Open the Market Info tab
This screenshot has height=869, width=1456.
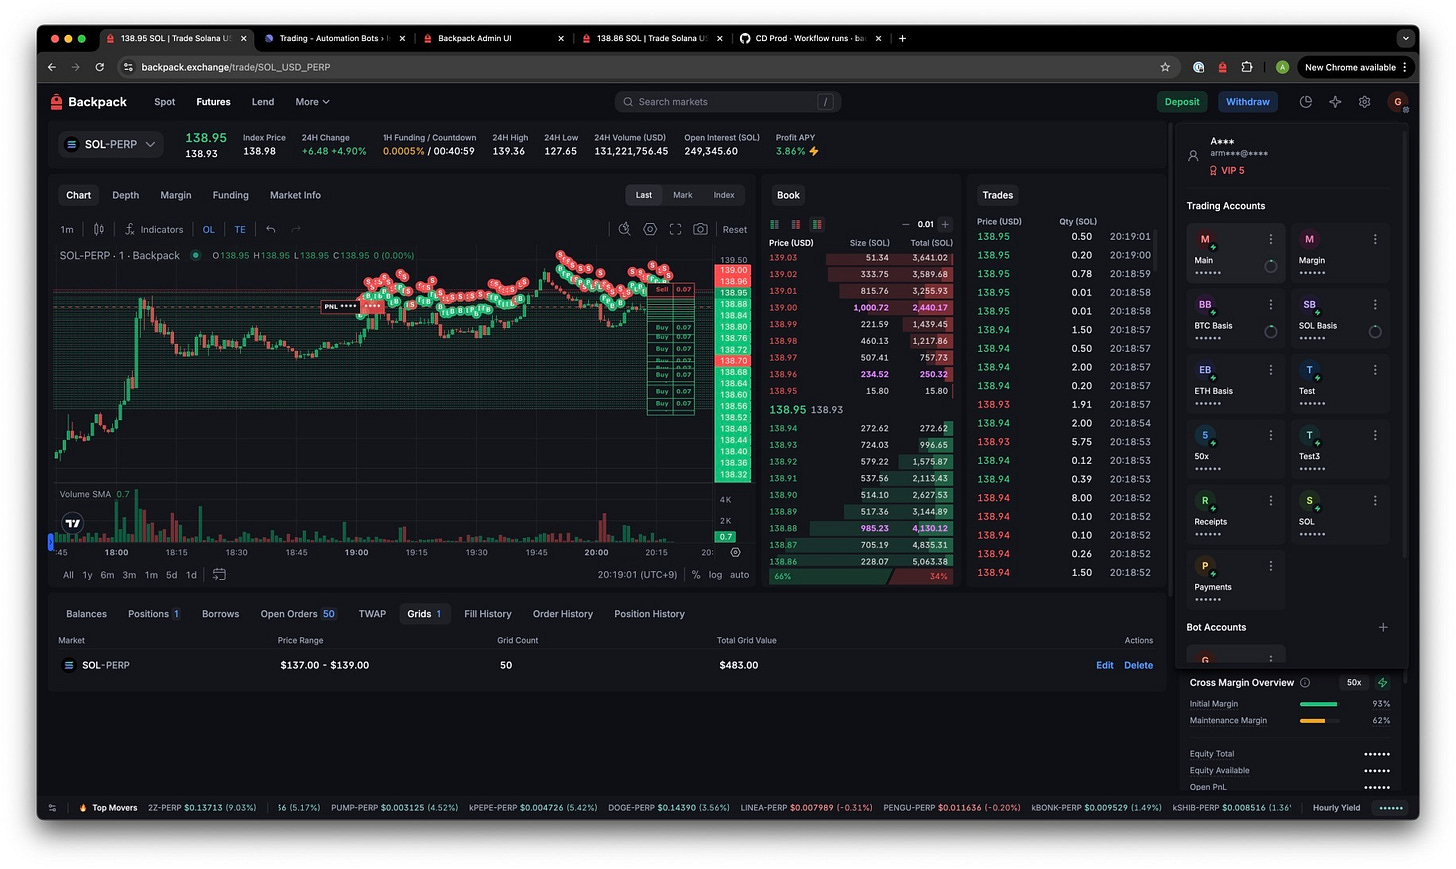295,195
